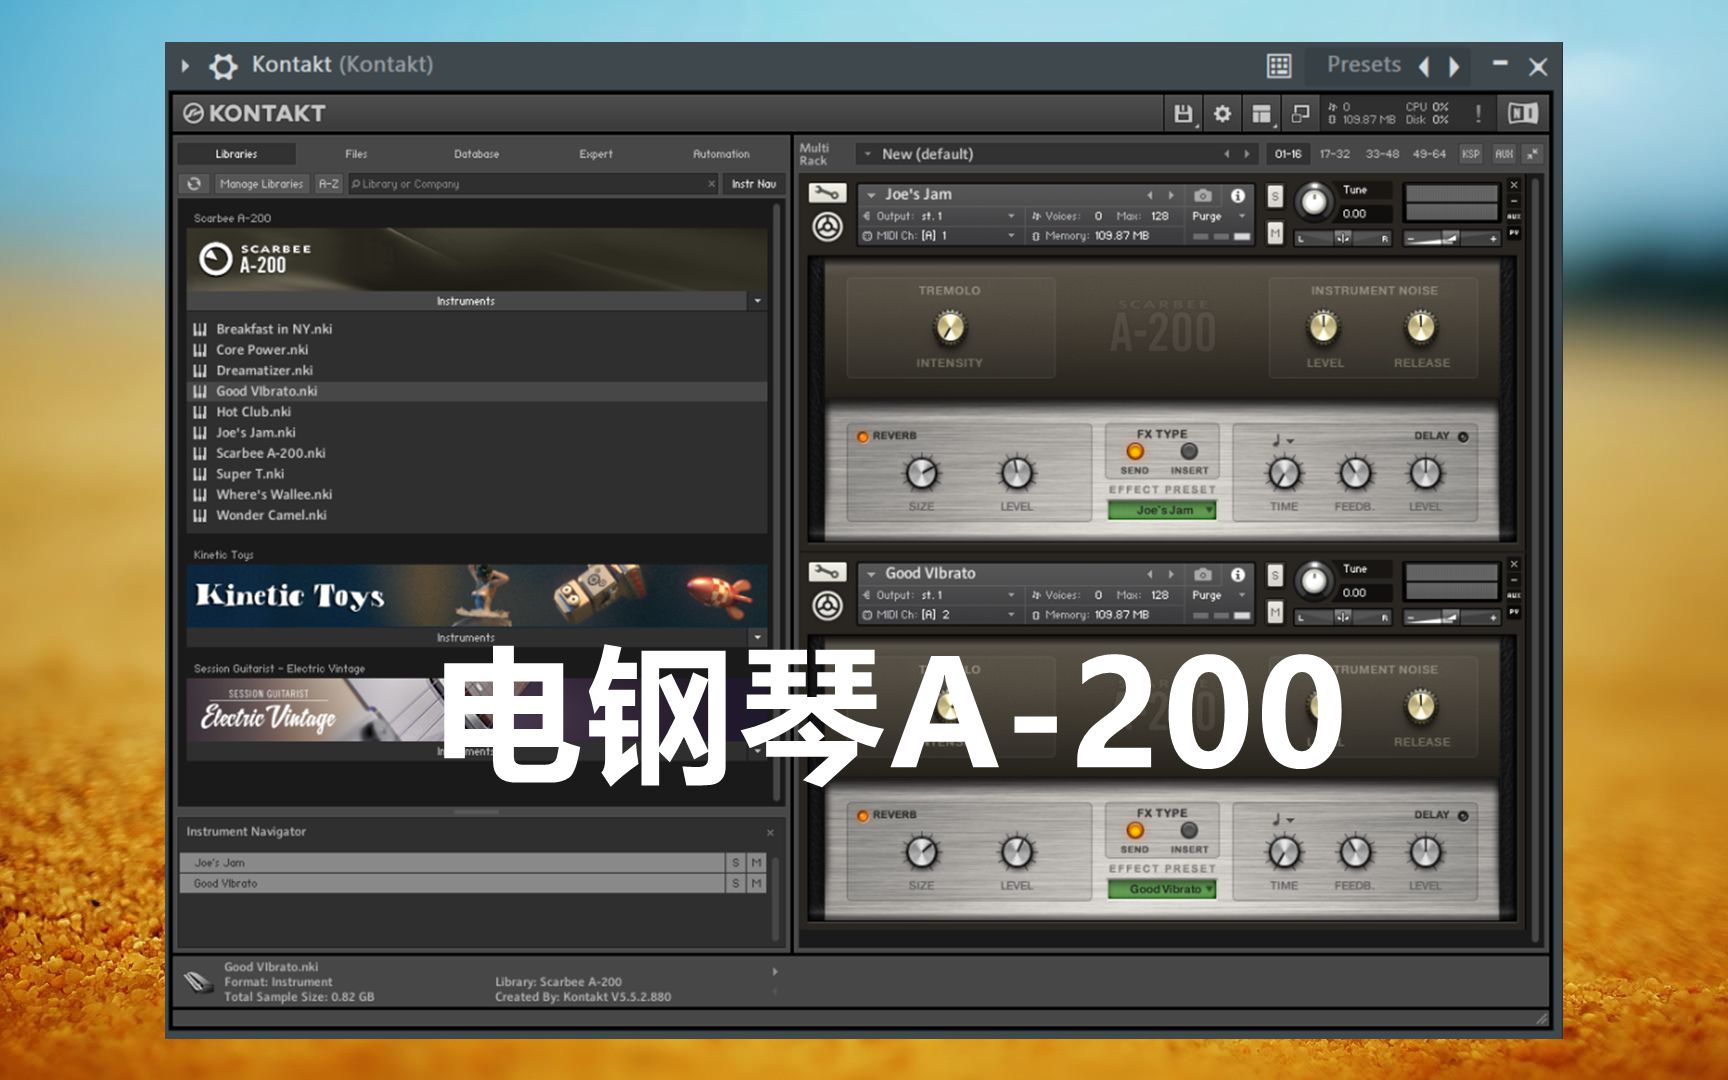Toggle Reverb on for Joe's Jam
The width and height of the screenshot is (1728, 1080).
pyautogui.click(x=862, y=436)
